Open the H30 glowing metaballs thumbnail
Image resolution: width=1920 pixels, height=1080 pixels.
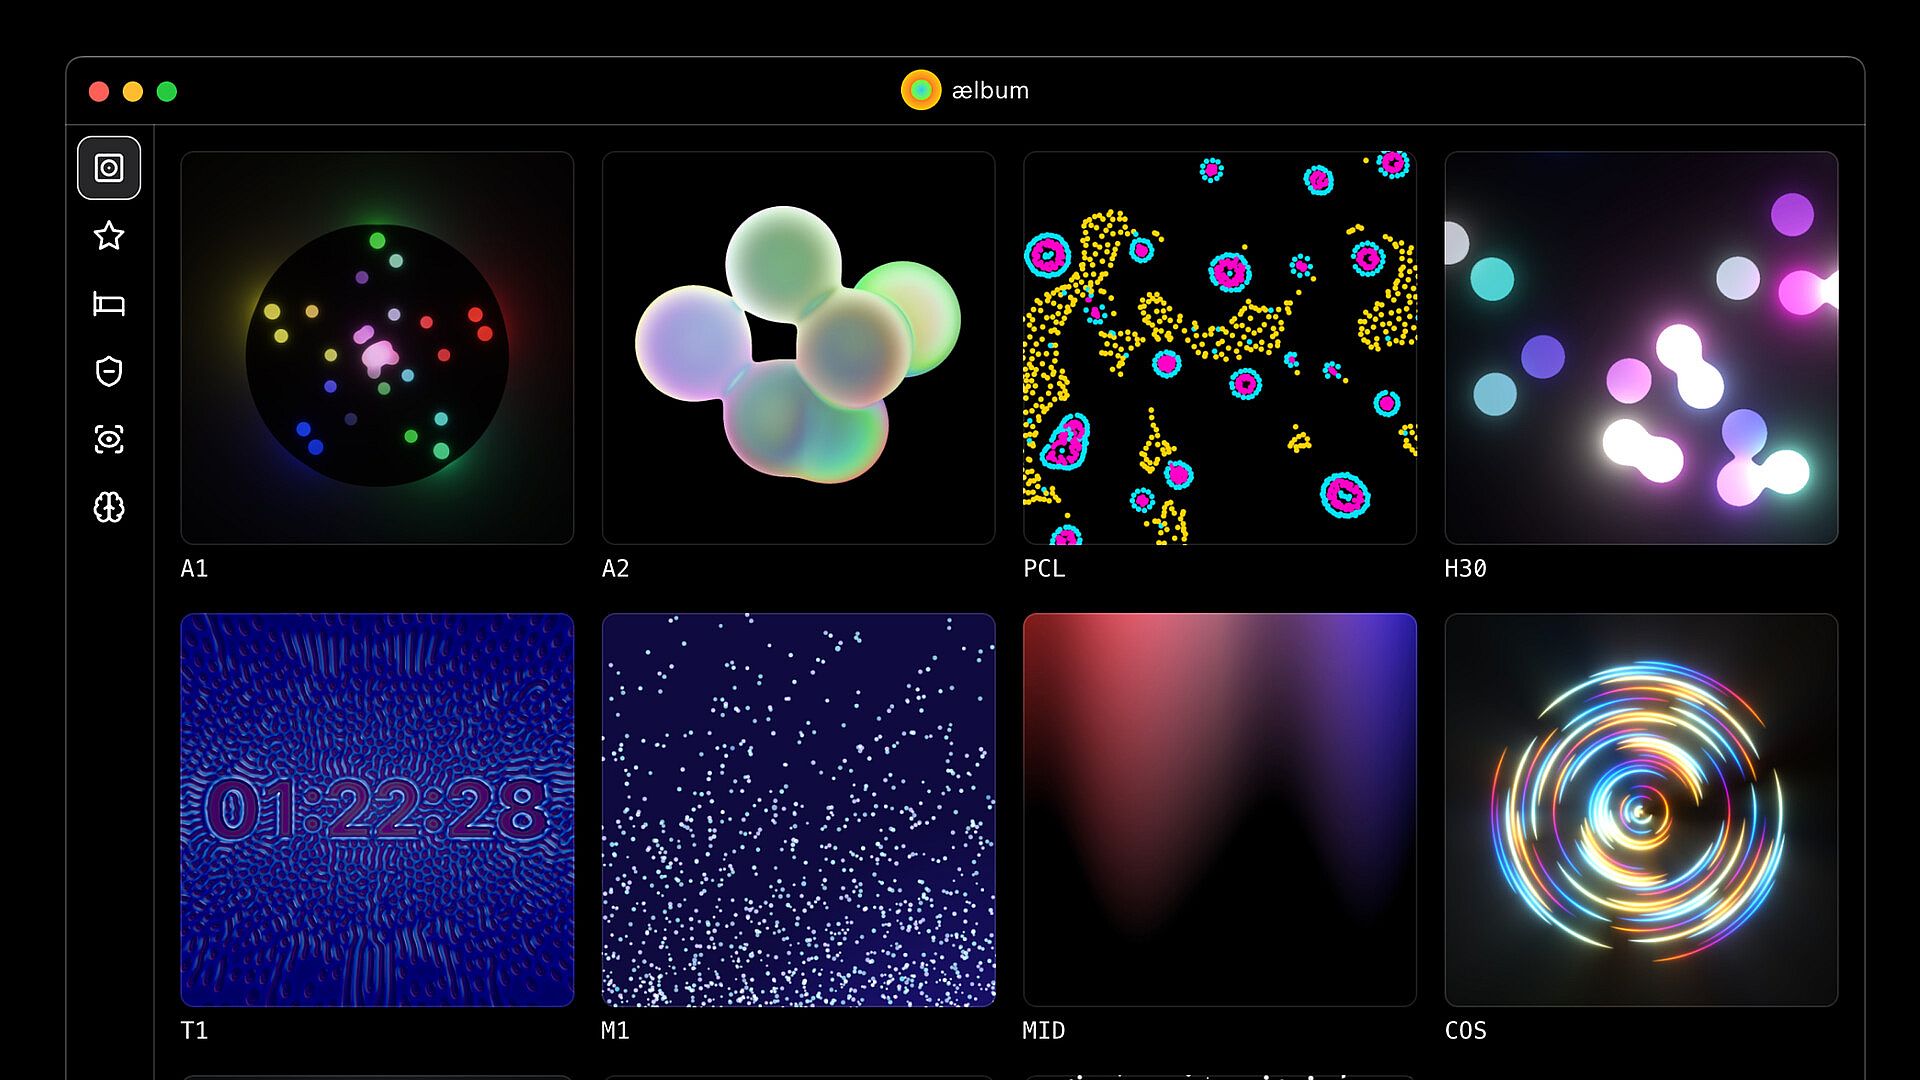point(1640,348)
